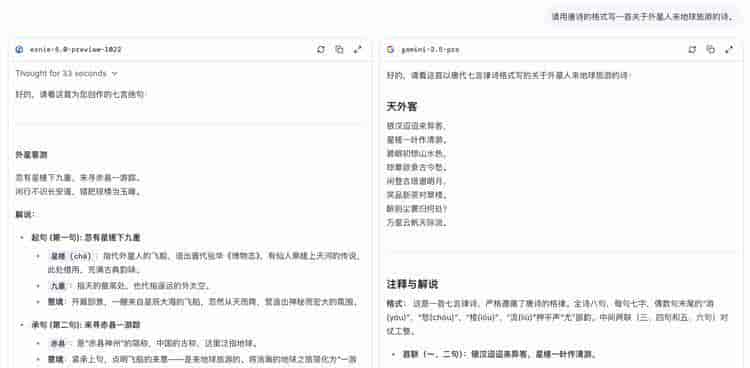This screenshot has height=368, width=750.
Task: Click the gemini-2.5-pro model name
Action: pyautogui.click(x=430, y=49)
